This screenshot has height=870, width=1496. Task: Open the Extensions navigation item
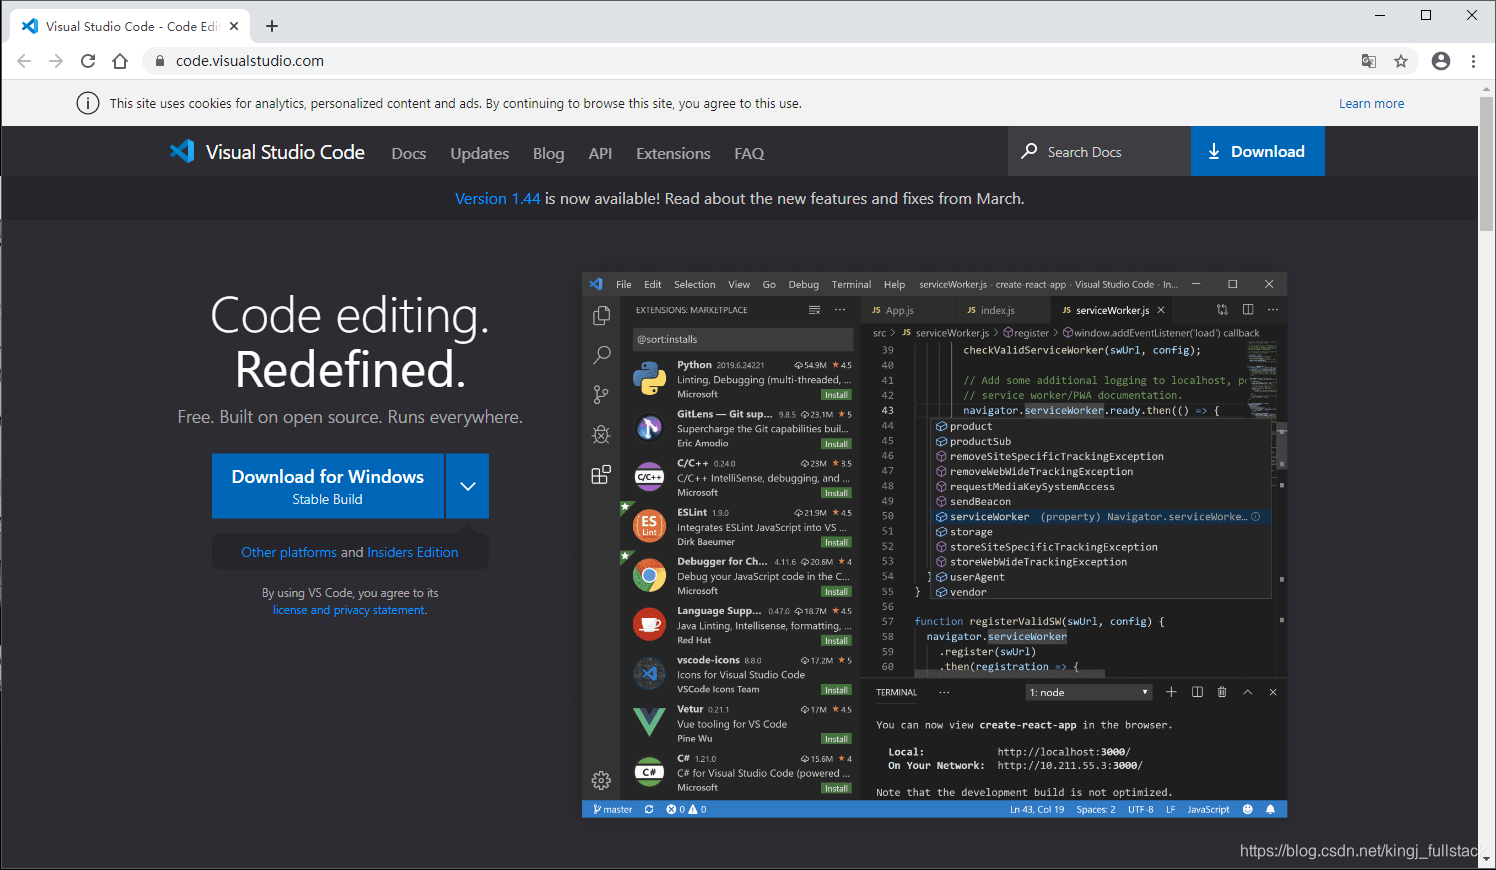pos(673,153)
